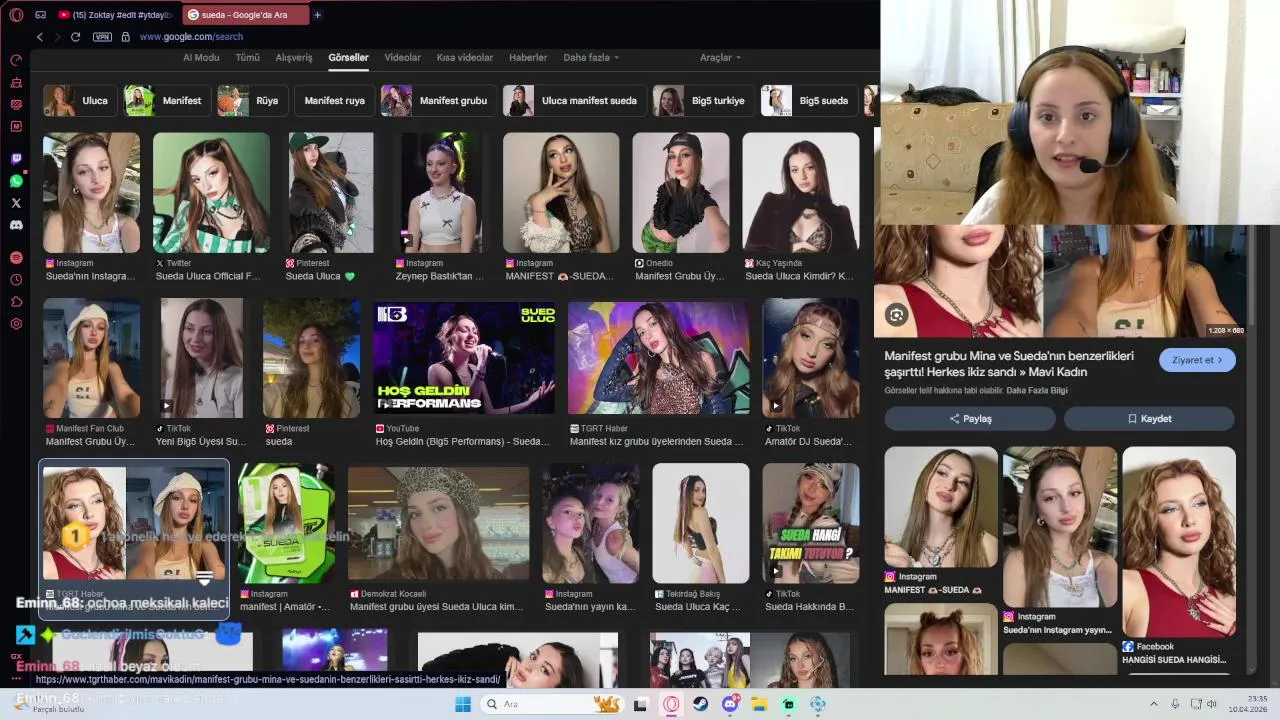Show hidden system tray icons
This screenshot has width=1280, height=720.
pos(1153,704)
